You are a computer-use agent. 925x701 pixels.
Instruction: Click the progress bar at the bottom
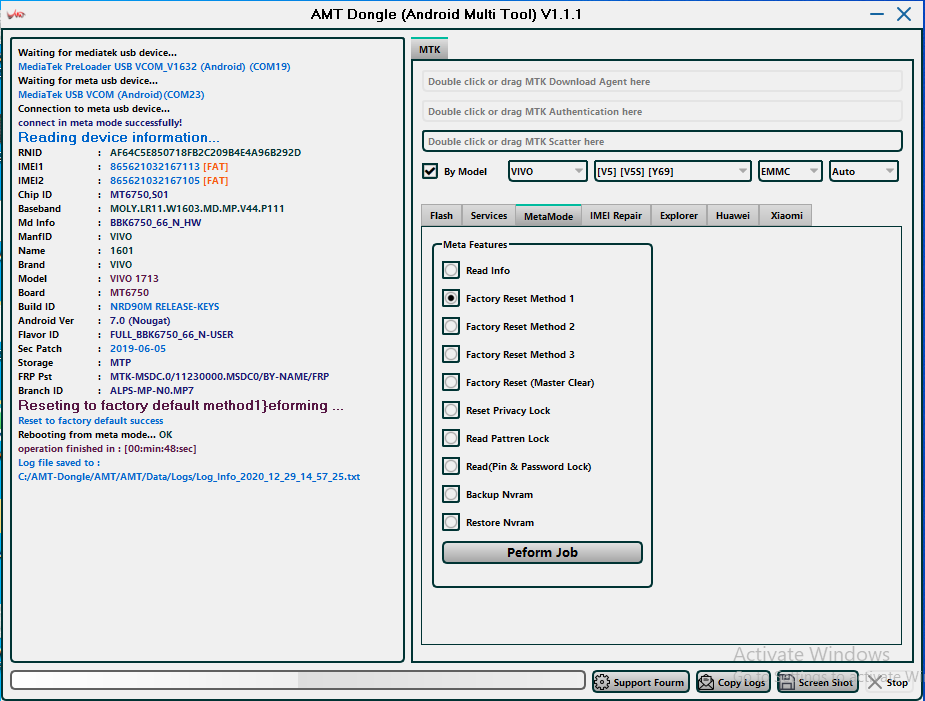point(298,680)
